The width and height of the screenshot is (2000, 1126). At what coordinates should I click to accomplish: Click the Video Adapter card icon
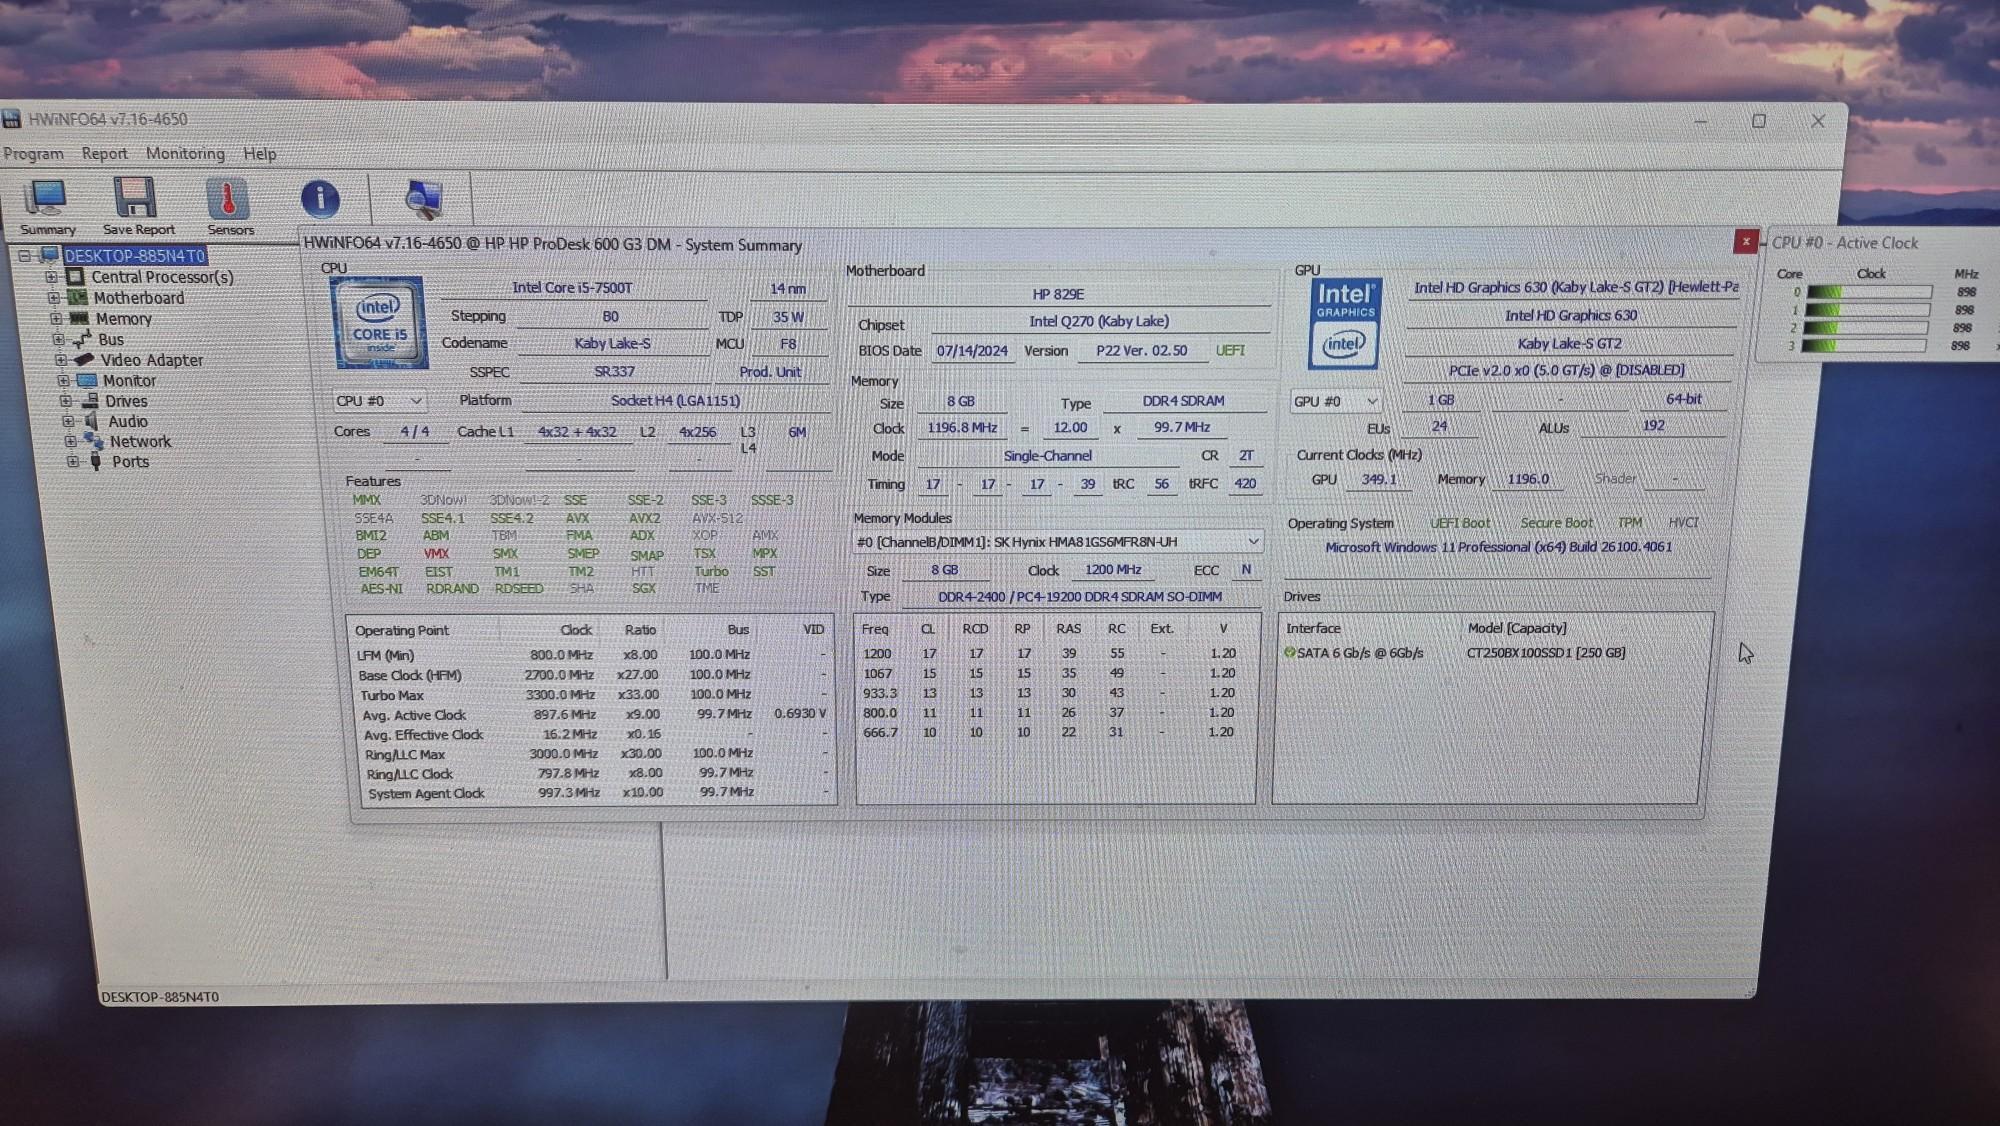[x=84, y=359]
